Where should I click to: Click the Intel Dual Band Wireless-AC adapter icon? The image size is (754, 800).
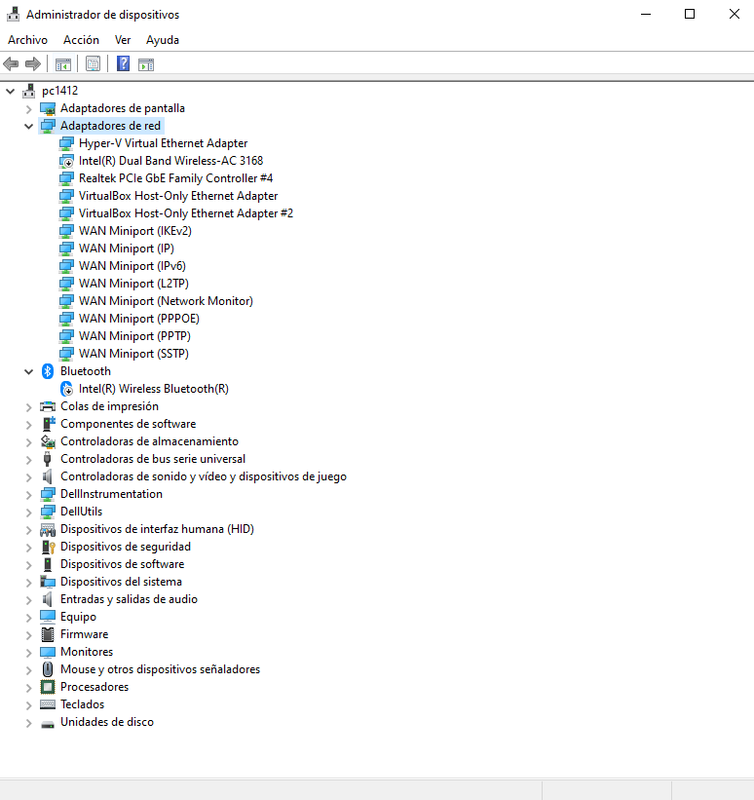point(66,161)
